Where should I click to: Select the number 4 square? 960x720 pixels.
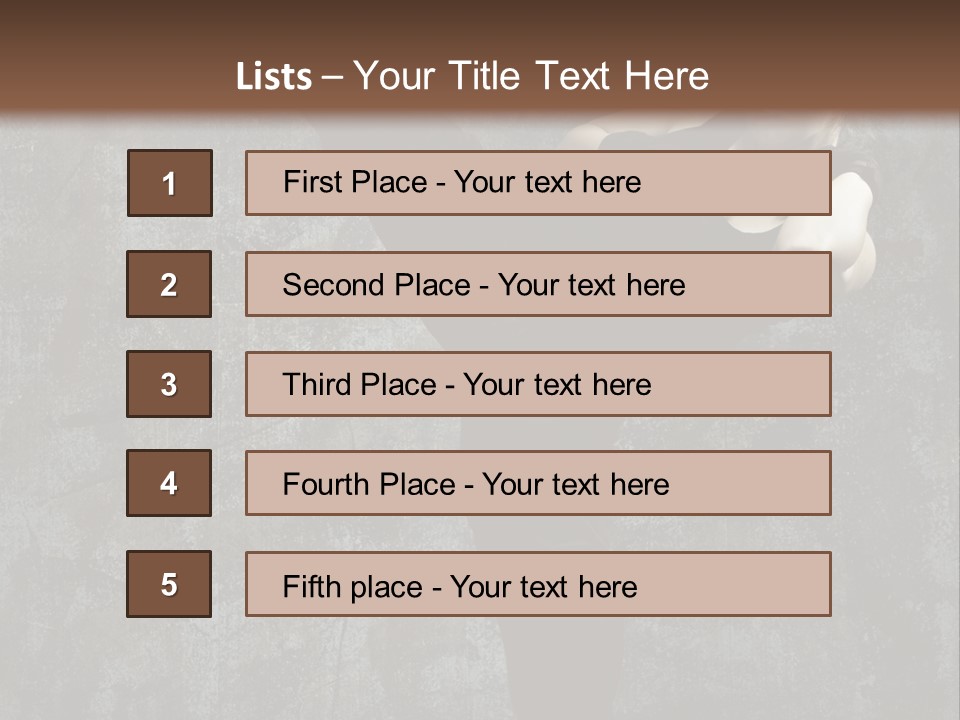(x=169, y=483)
